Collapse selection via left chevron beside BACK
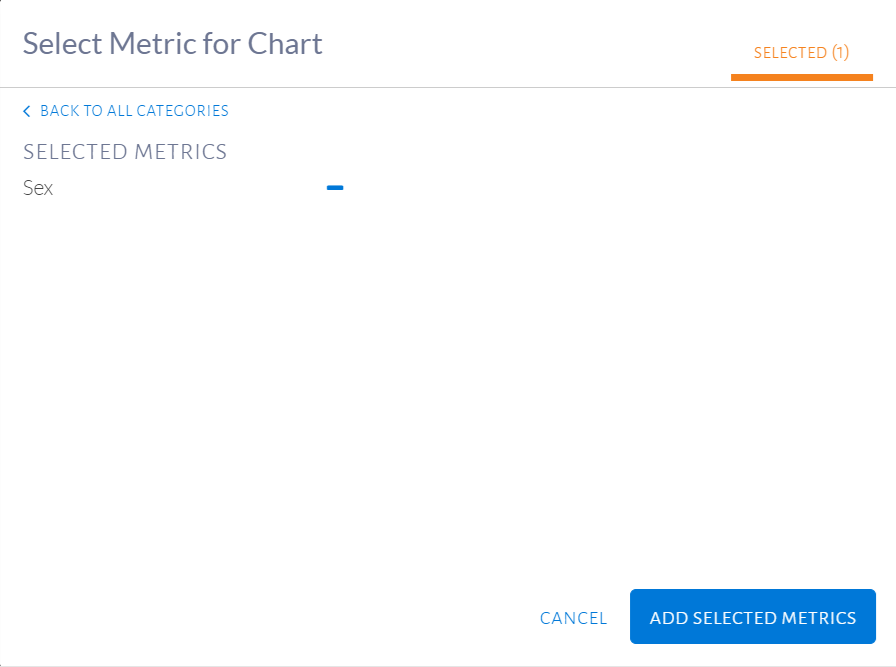 pos(27,111)
